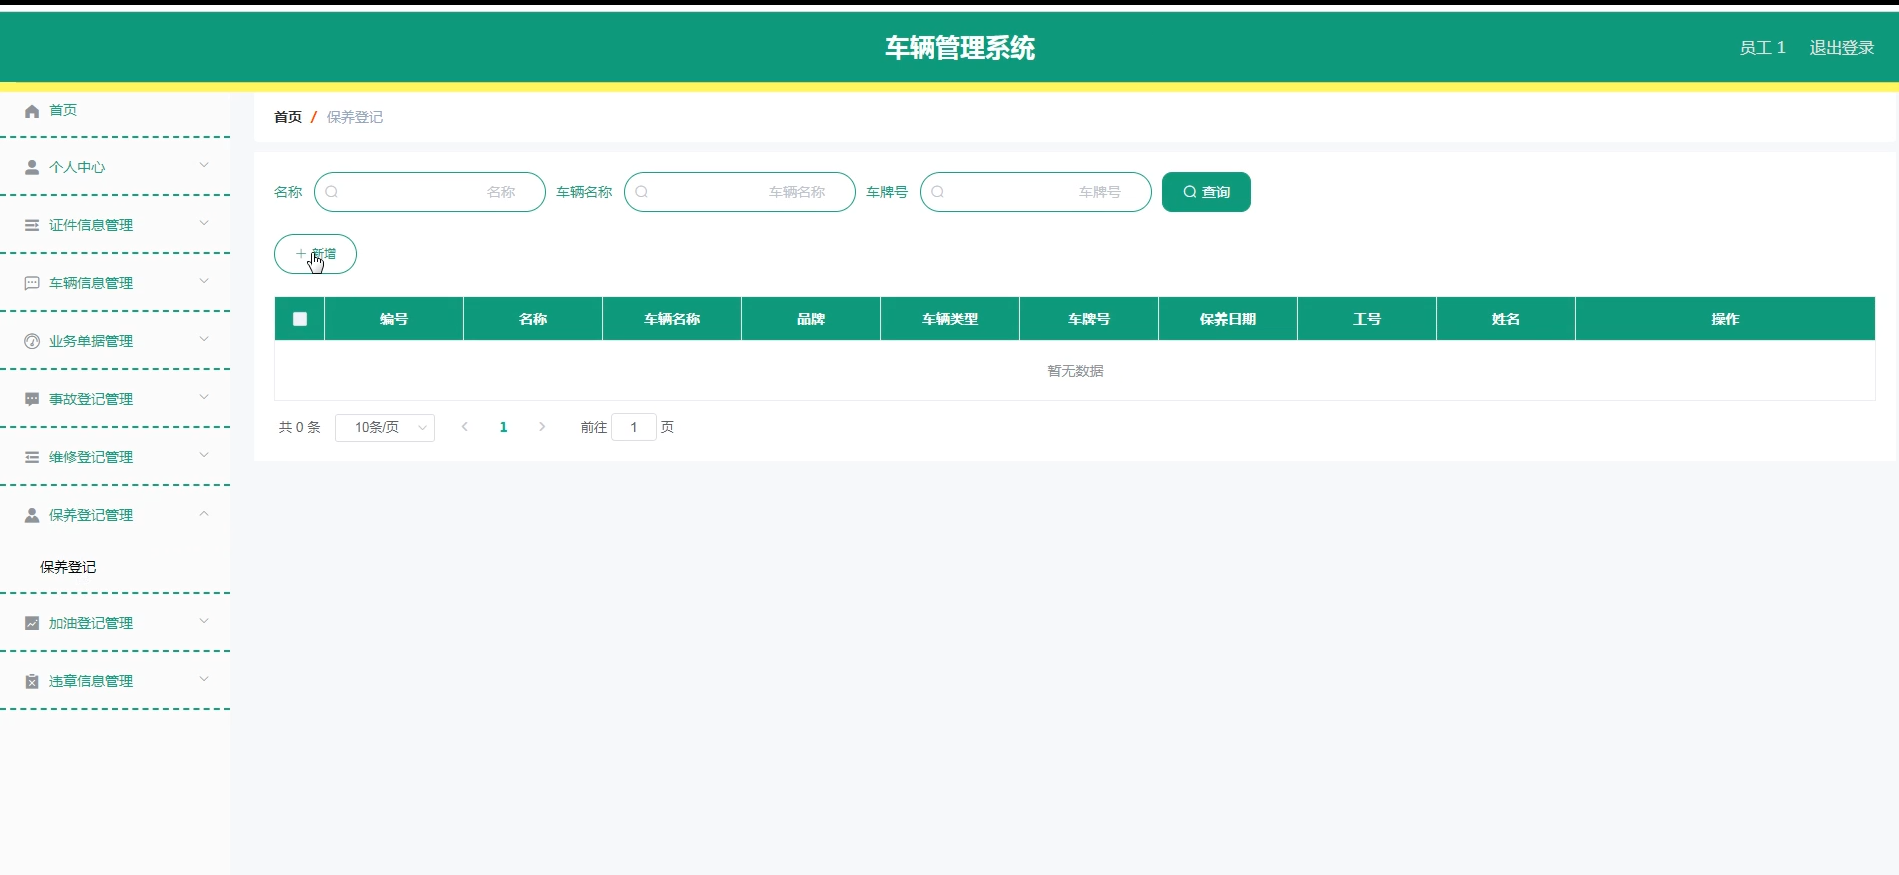The image size is (1899, 875).
Task: Click the 姓名 column header
Action: 1506,319
